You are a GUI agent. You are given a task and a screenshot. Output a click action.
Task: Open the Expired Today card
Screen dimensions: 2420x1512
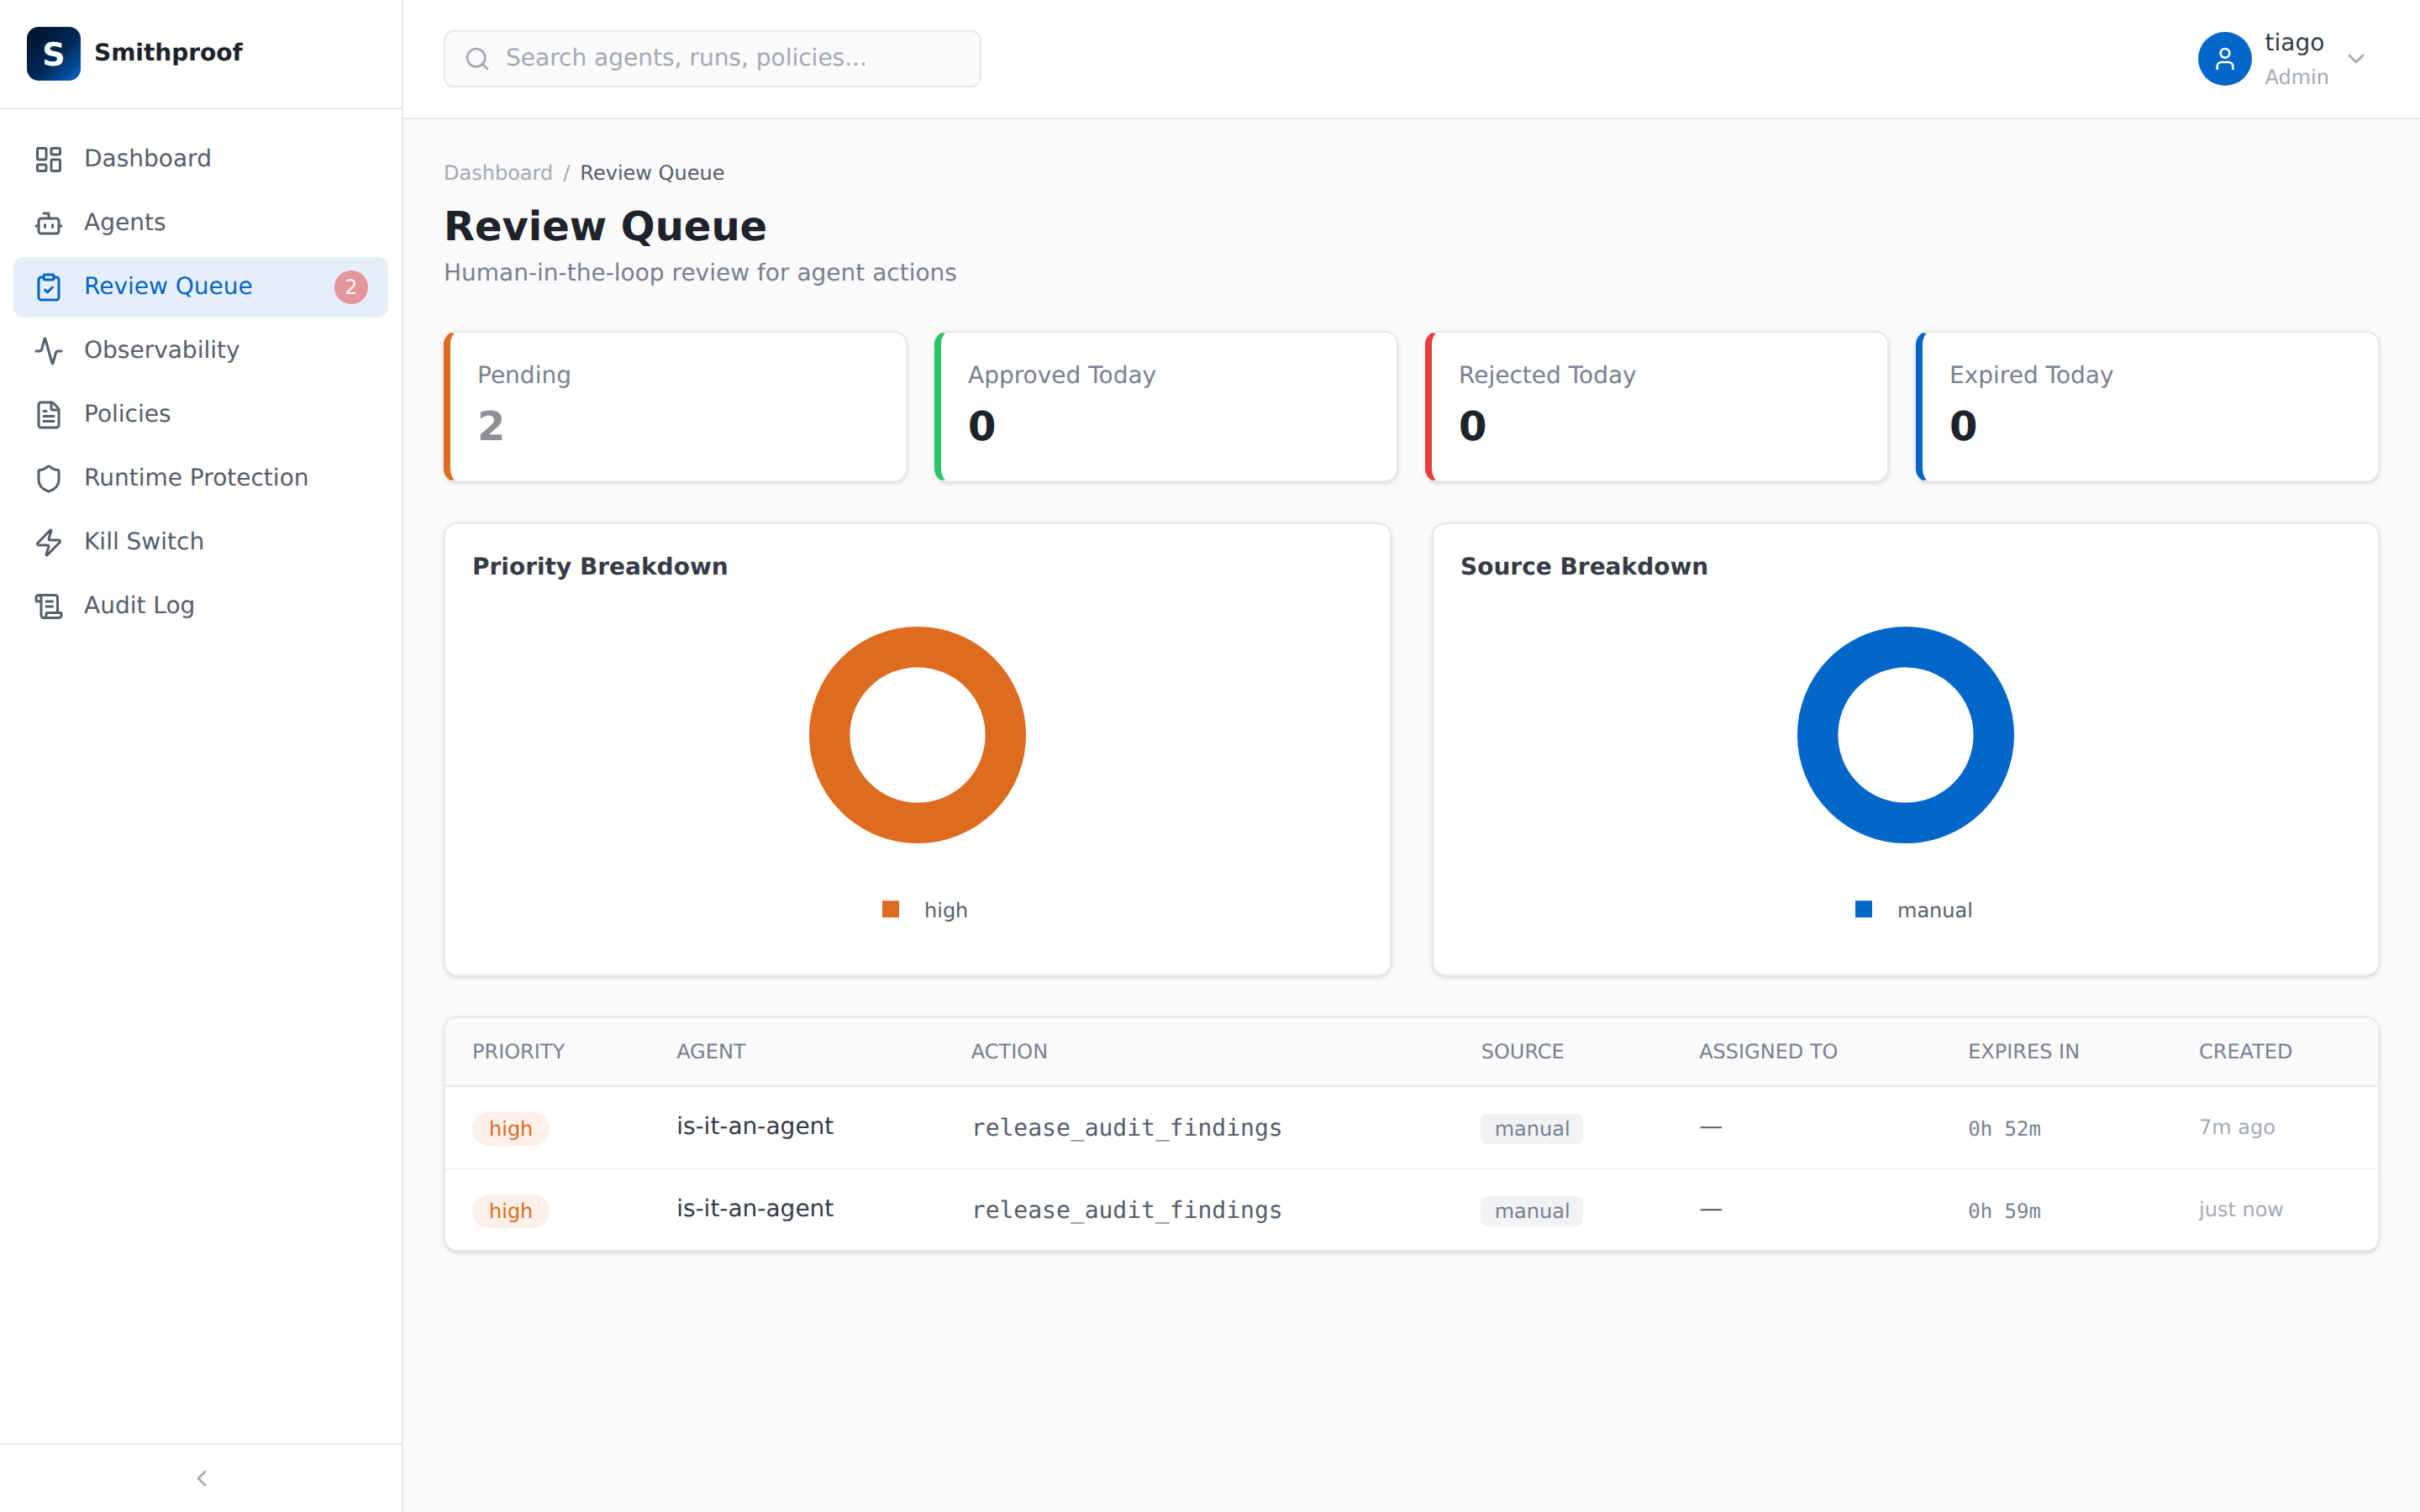tap(2147, 407)
